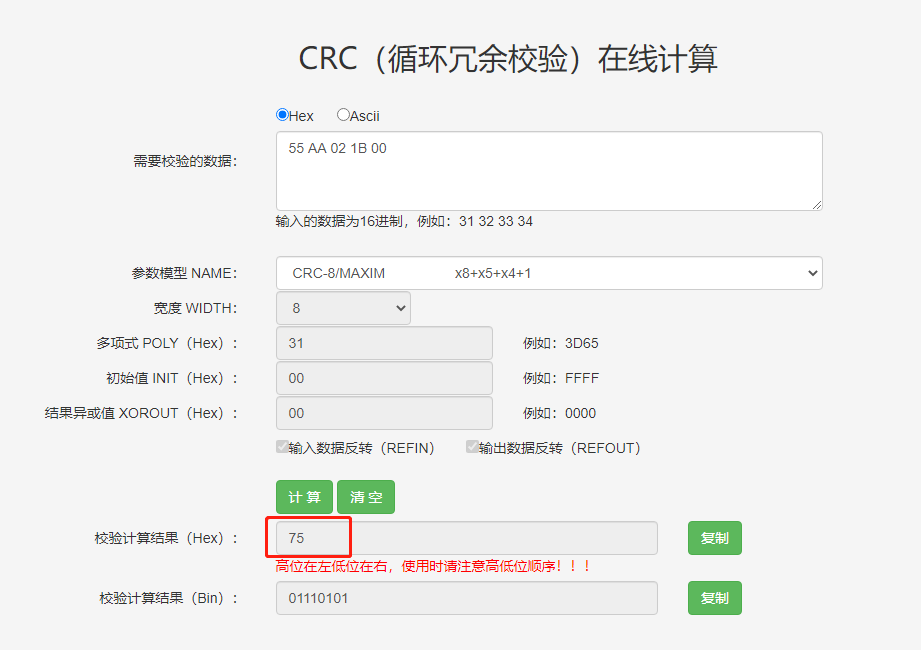The height and width of the screenshot is (650, 921).
Task: Enable the REFIN input data reversal checkbox
Action: pyautogui.click(x=283, y=446)
